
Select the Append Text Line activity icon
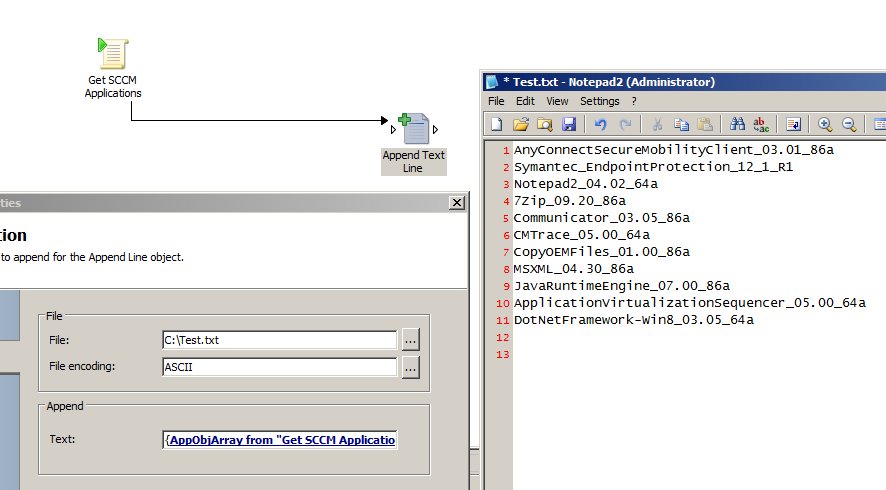[414, 128]
